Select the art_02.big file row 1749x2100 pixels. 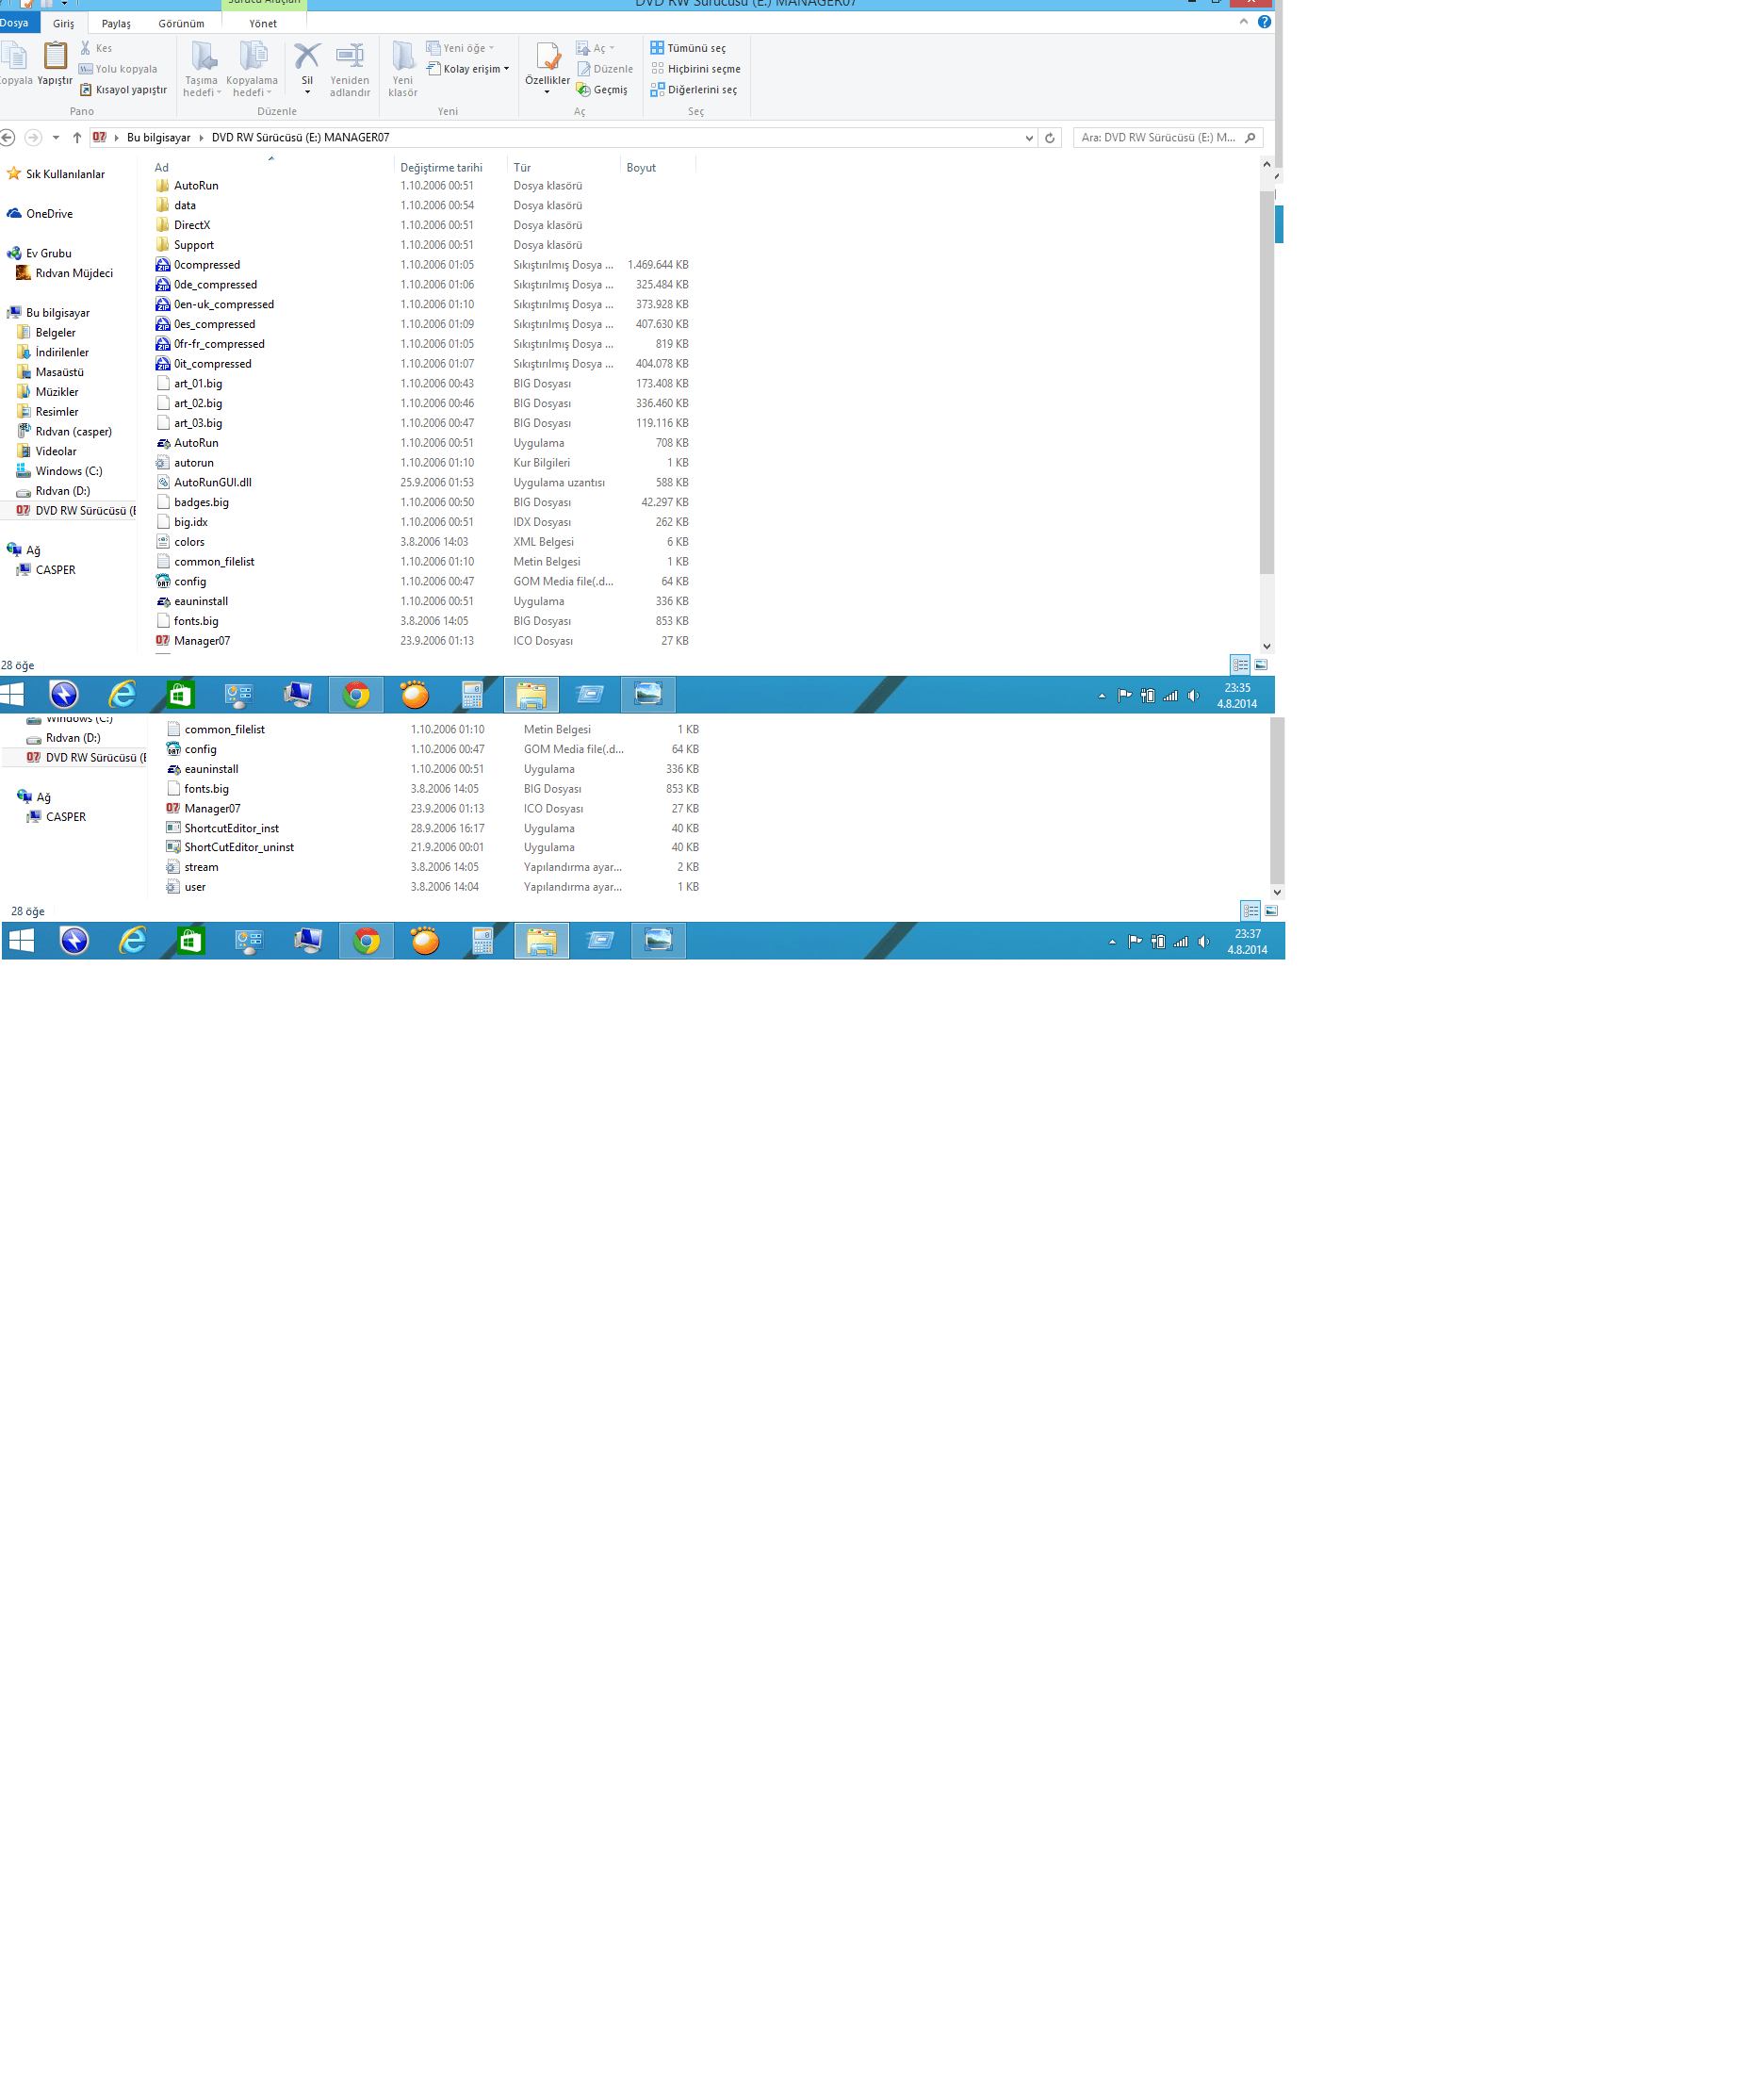pyautogui.click(x=423, y=404)
